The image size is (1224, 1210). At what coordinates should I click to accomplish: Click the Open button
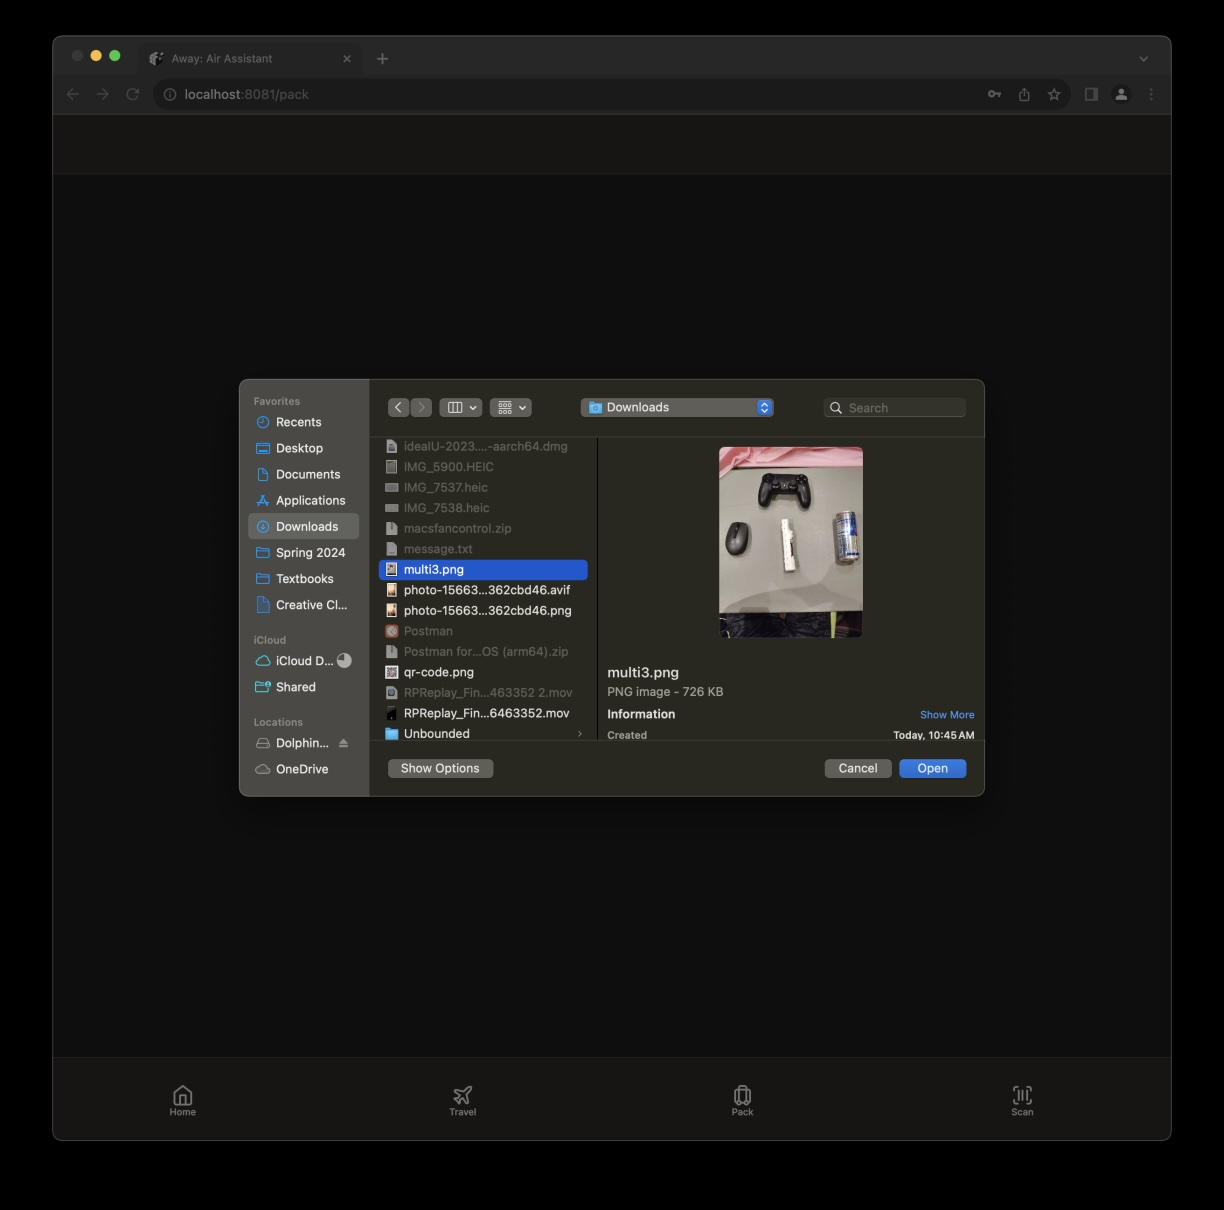tap(933, 768)
